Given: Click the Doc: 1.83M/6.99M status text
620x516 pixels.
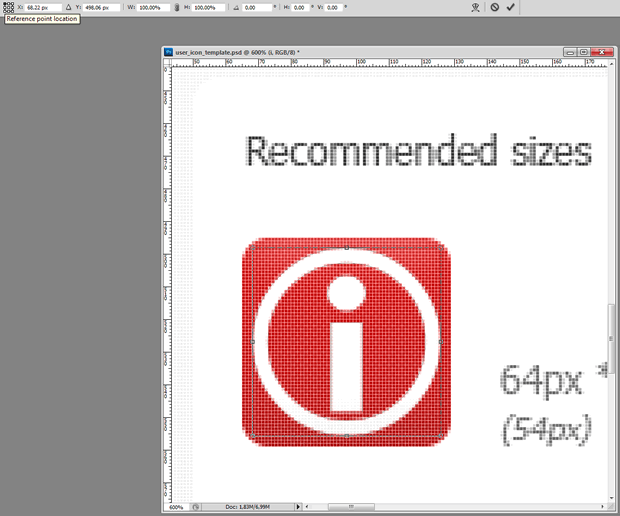Looking at the screenshot, I should point(248,507).
